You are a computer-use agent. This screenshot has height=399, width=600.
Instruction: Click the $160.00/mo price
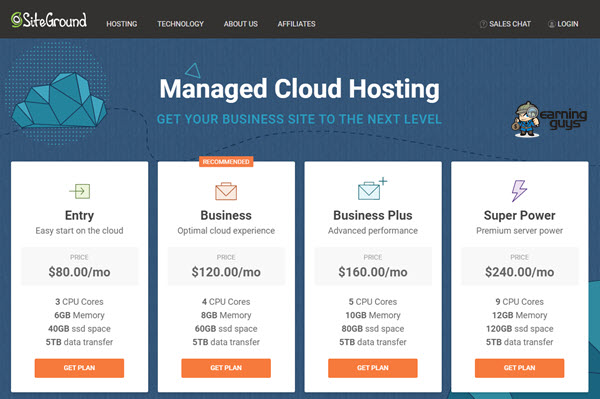[x=373, y=272]
